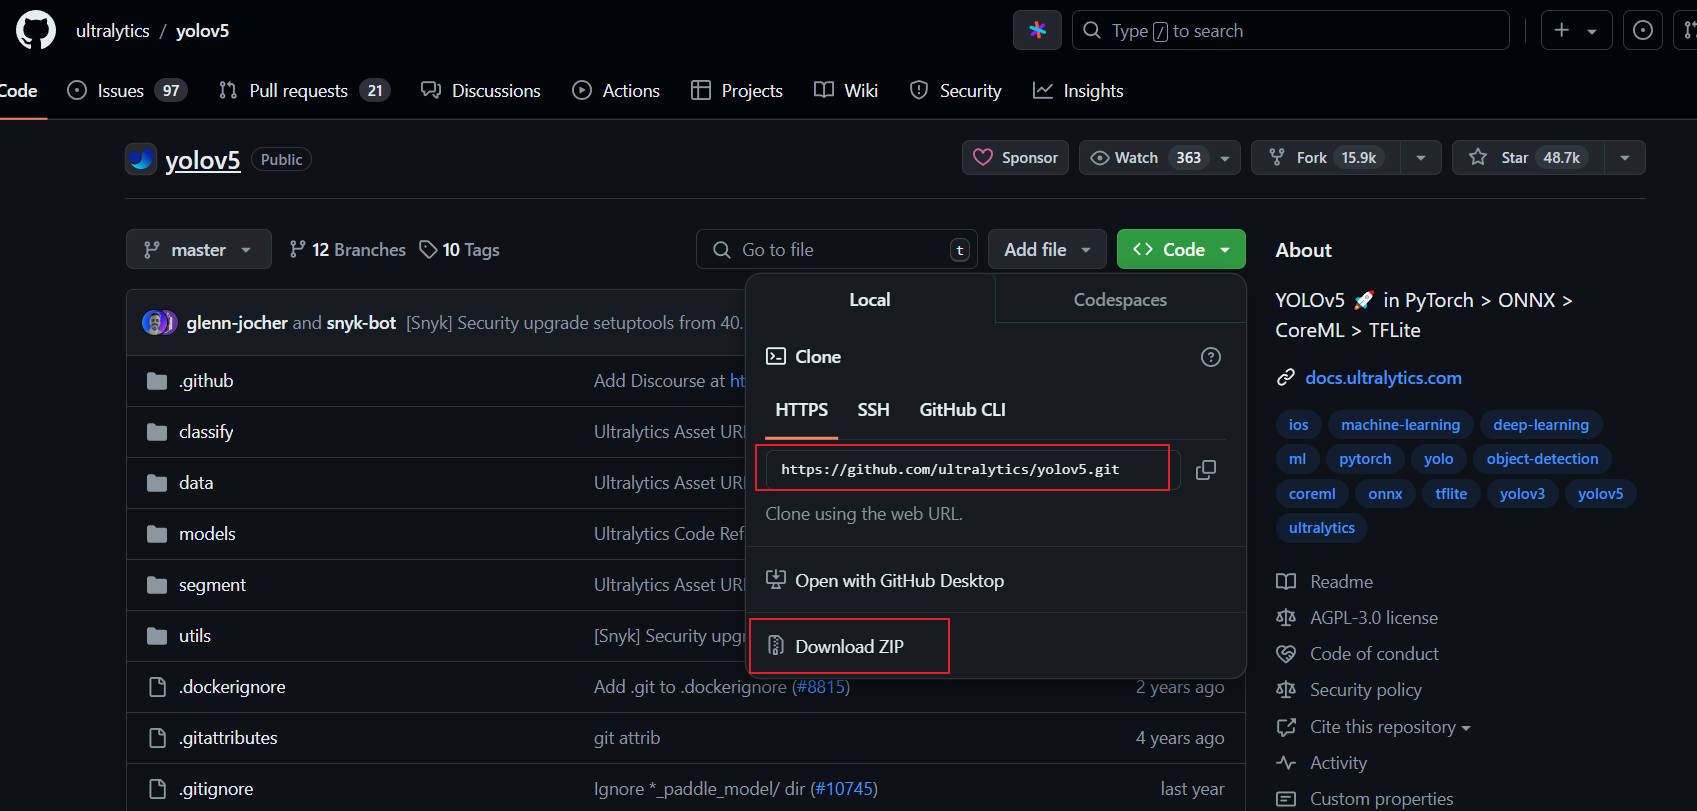The height and width of the screenshot is (811, 1697).
Task: View the glenn-jocher commit author avatar
Action: click(154, 322)
